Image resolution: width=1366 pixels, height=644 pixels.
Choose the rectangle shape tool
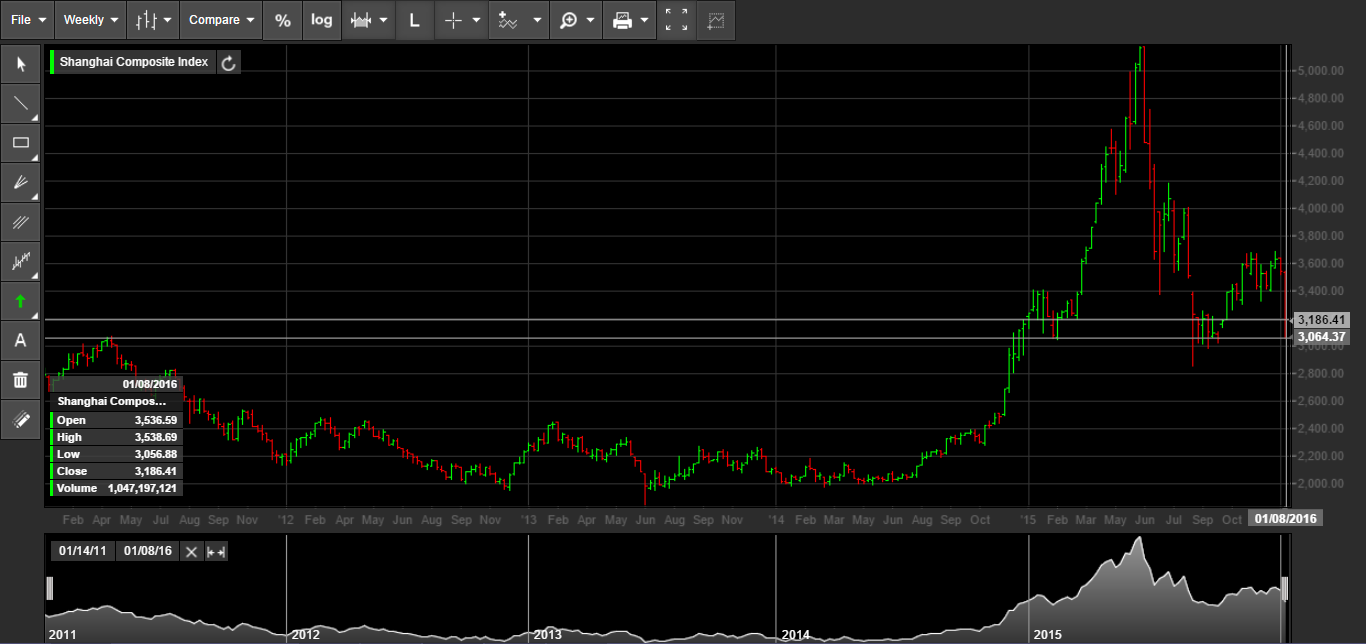(20, 143)
